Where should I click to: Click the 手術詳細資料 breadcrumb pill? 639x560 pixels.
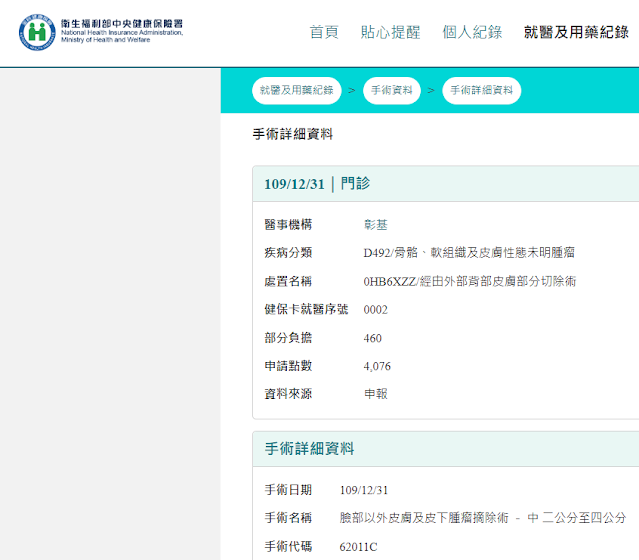[481, 91]
